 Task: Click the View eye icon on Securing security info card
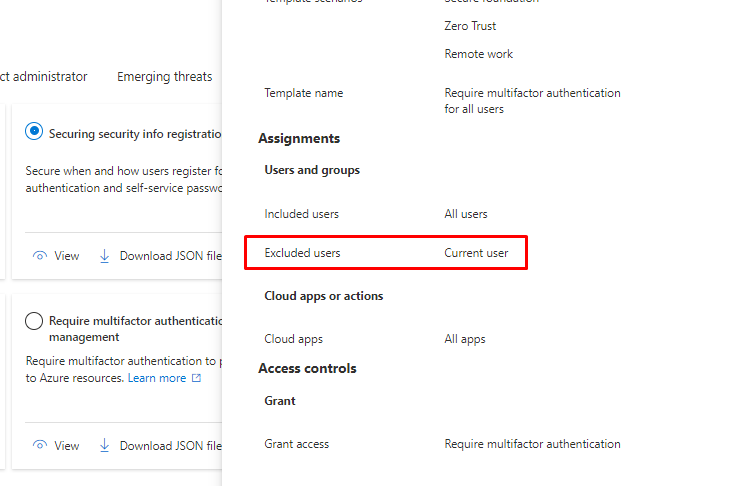[40, 256]
